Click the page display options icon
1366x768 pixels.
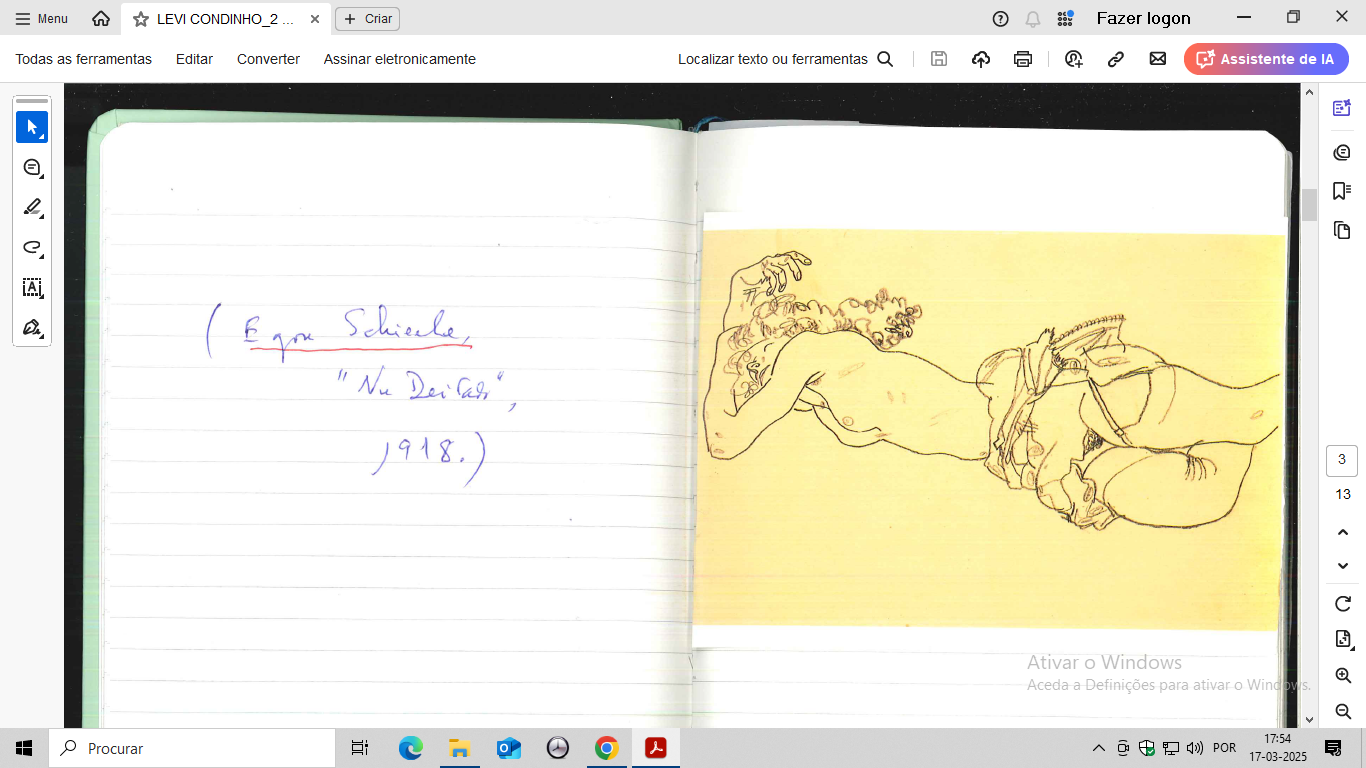(x=1343, y=639)
